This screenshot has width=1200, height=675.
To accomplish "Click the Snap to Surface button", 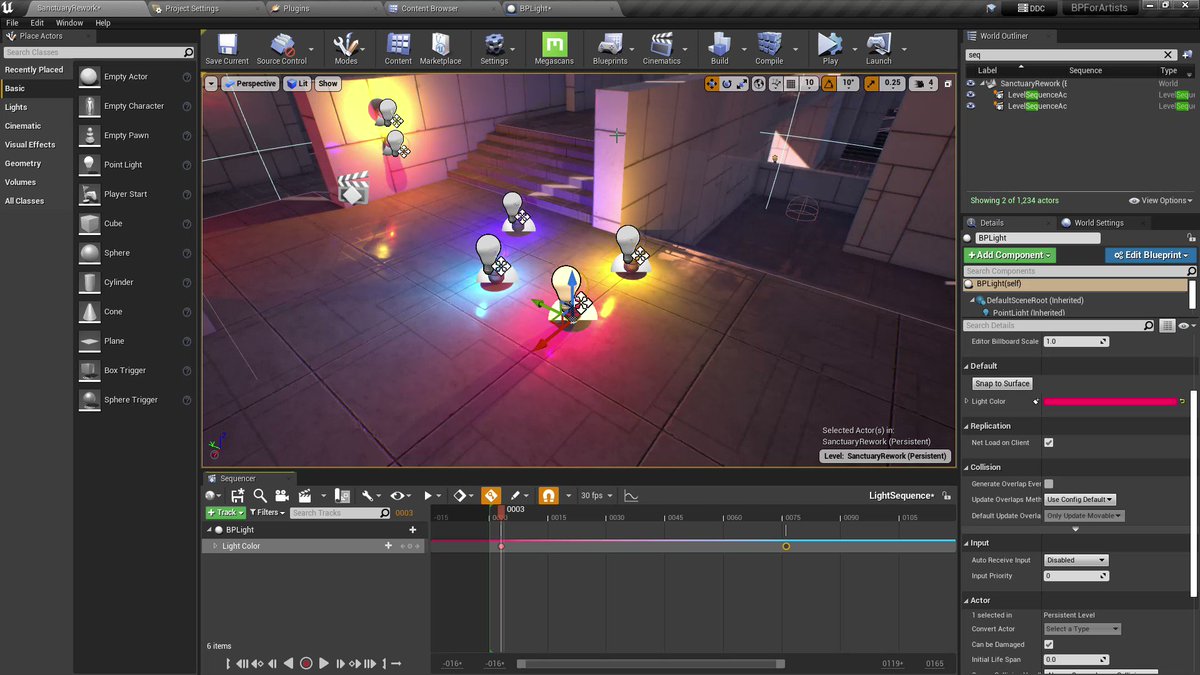I will pos(1002,383).
